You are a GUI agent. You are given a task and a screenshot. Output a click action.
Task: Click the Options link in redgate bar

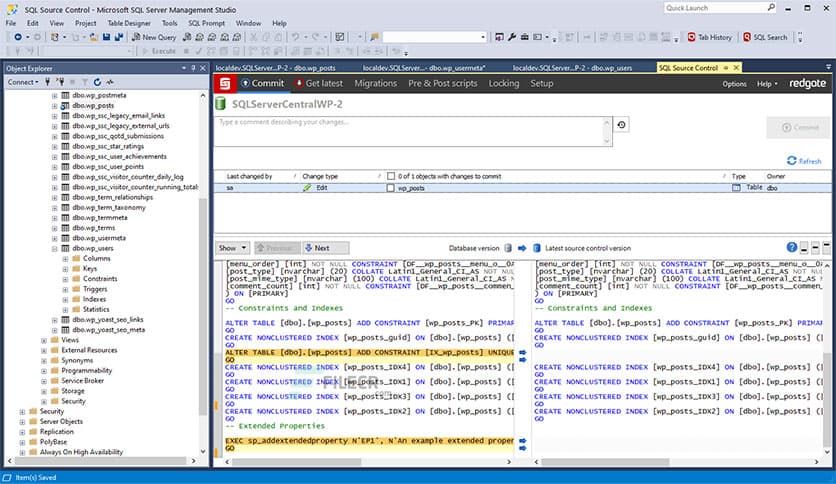click(734, 84)
